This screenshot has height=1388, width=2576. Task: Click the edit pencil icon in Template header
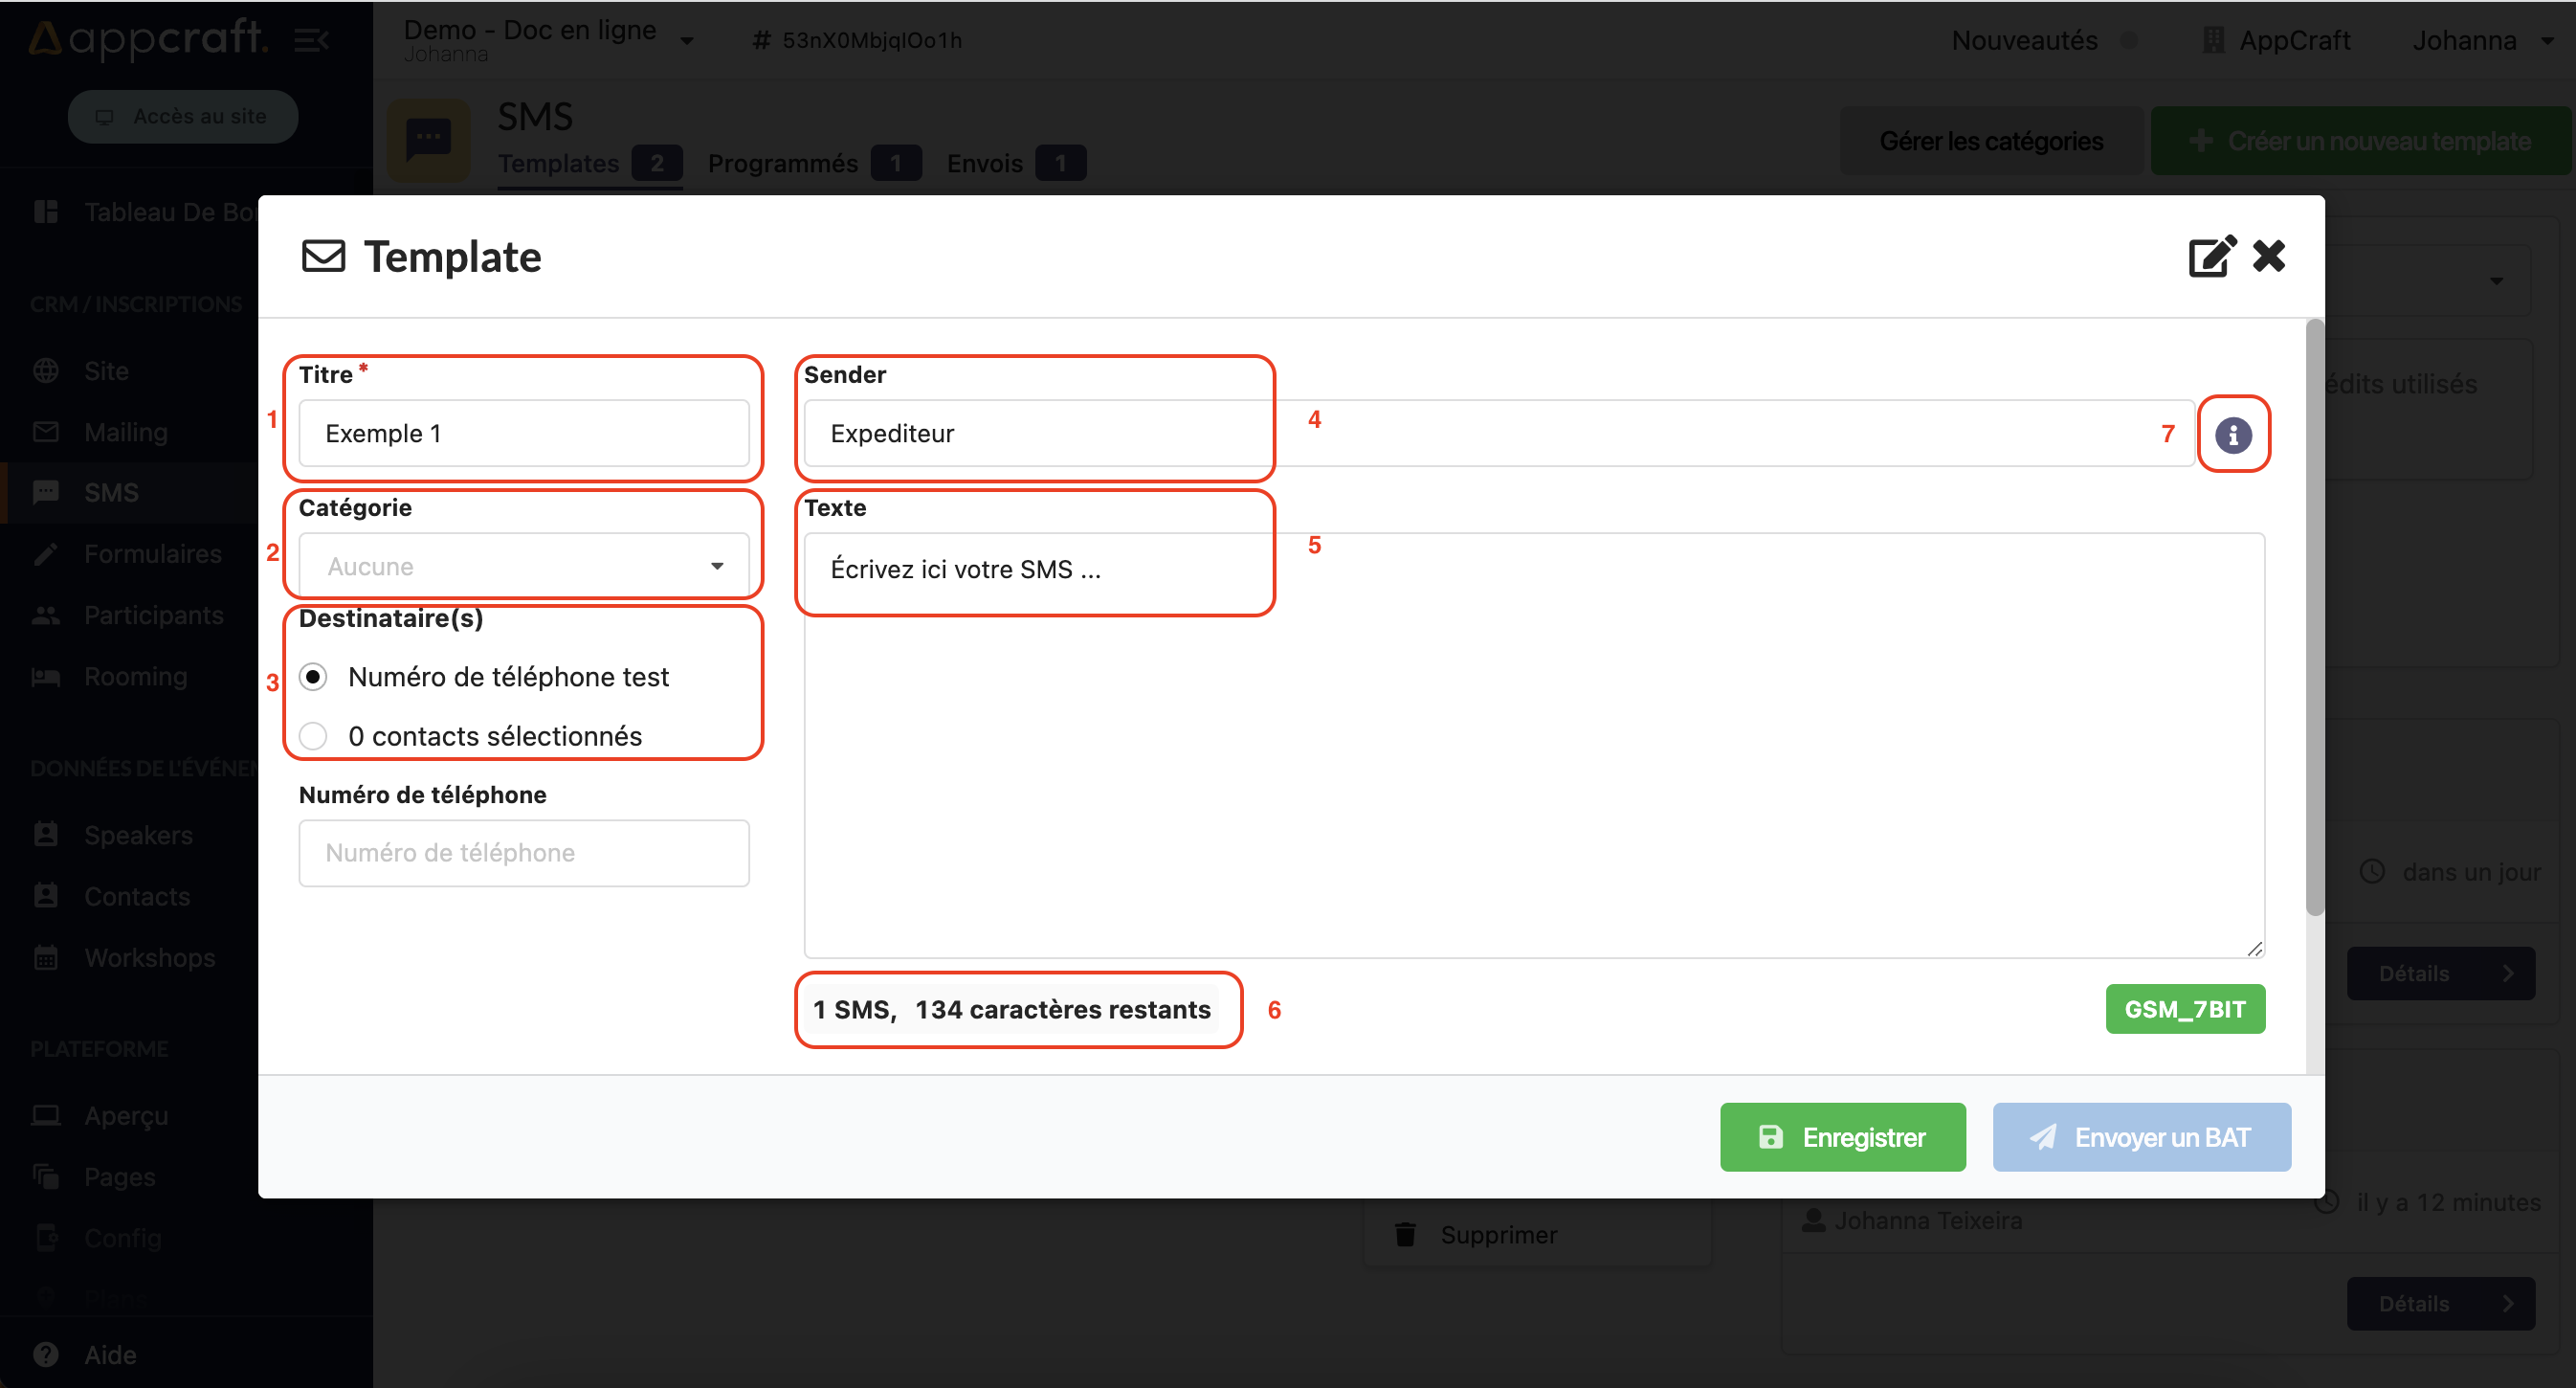point(2210,257)
